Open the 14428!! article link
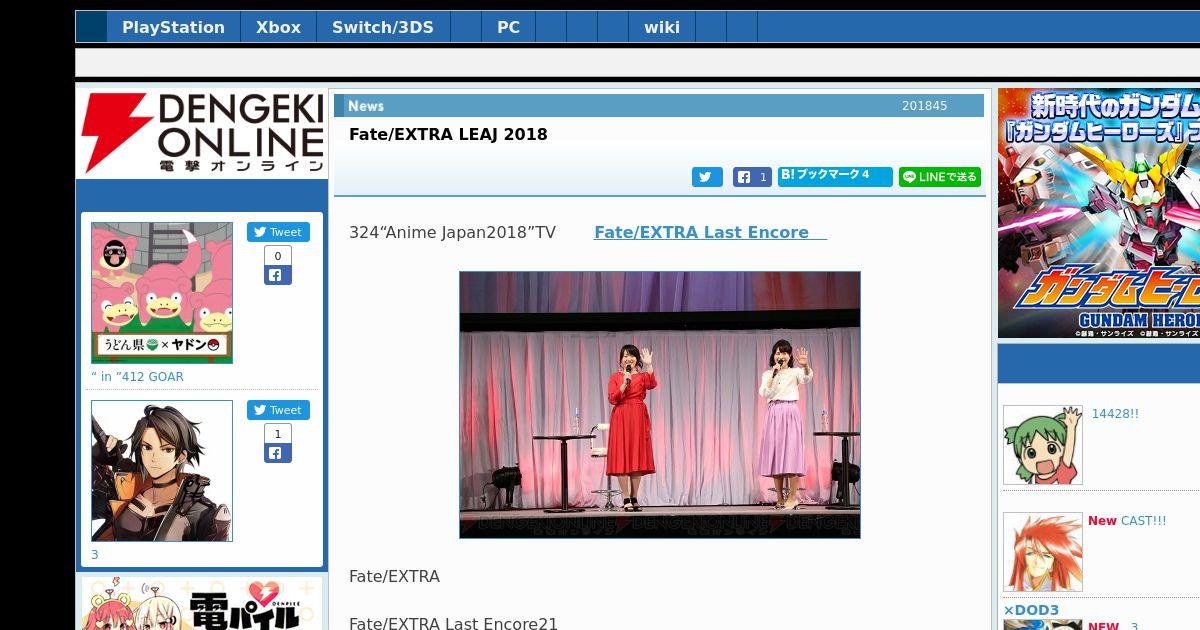 [1115, 414]
